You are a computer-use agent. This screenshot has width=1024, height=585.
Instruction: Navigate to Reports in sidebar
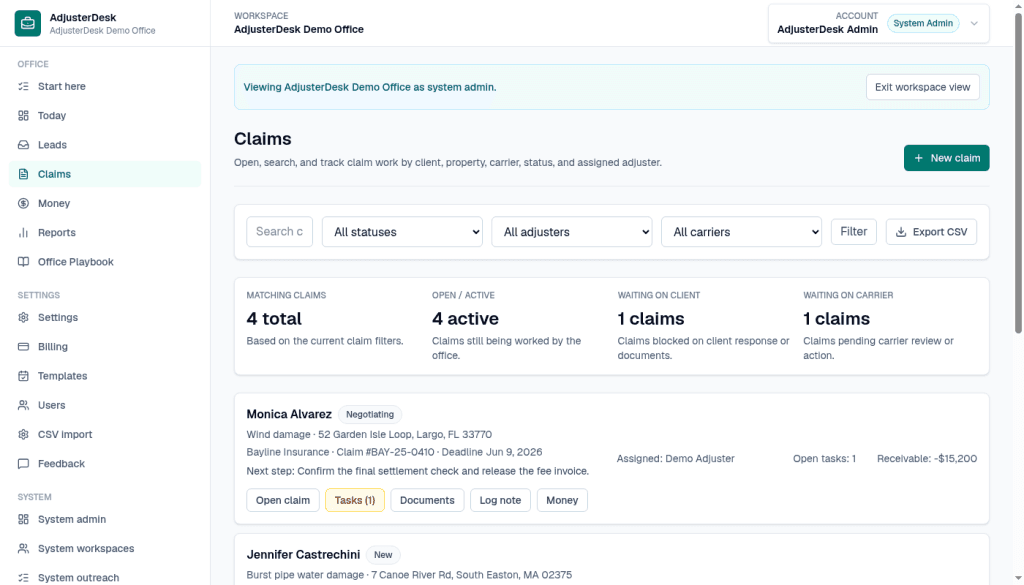(x=105, y=232)
